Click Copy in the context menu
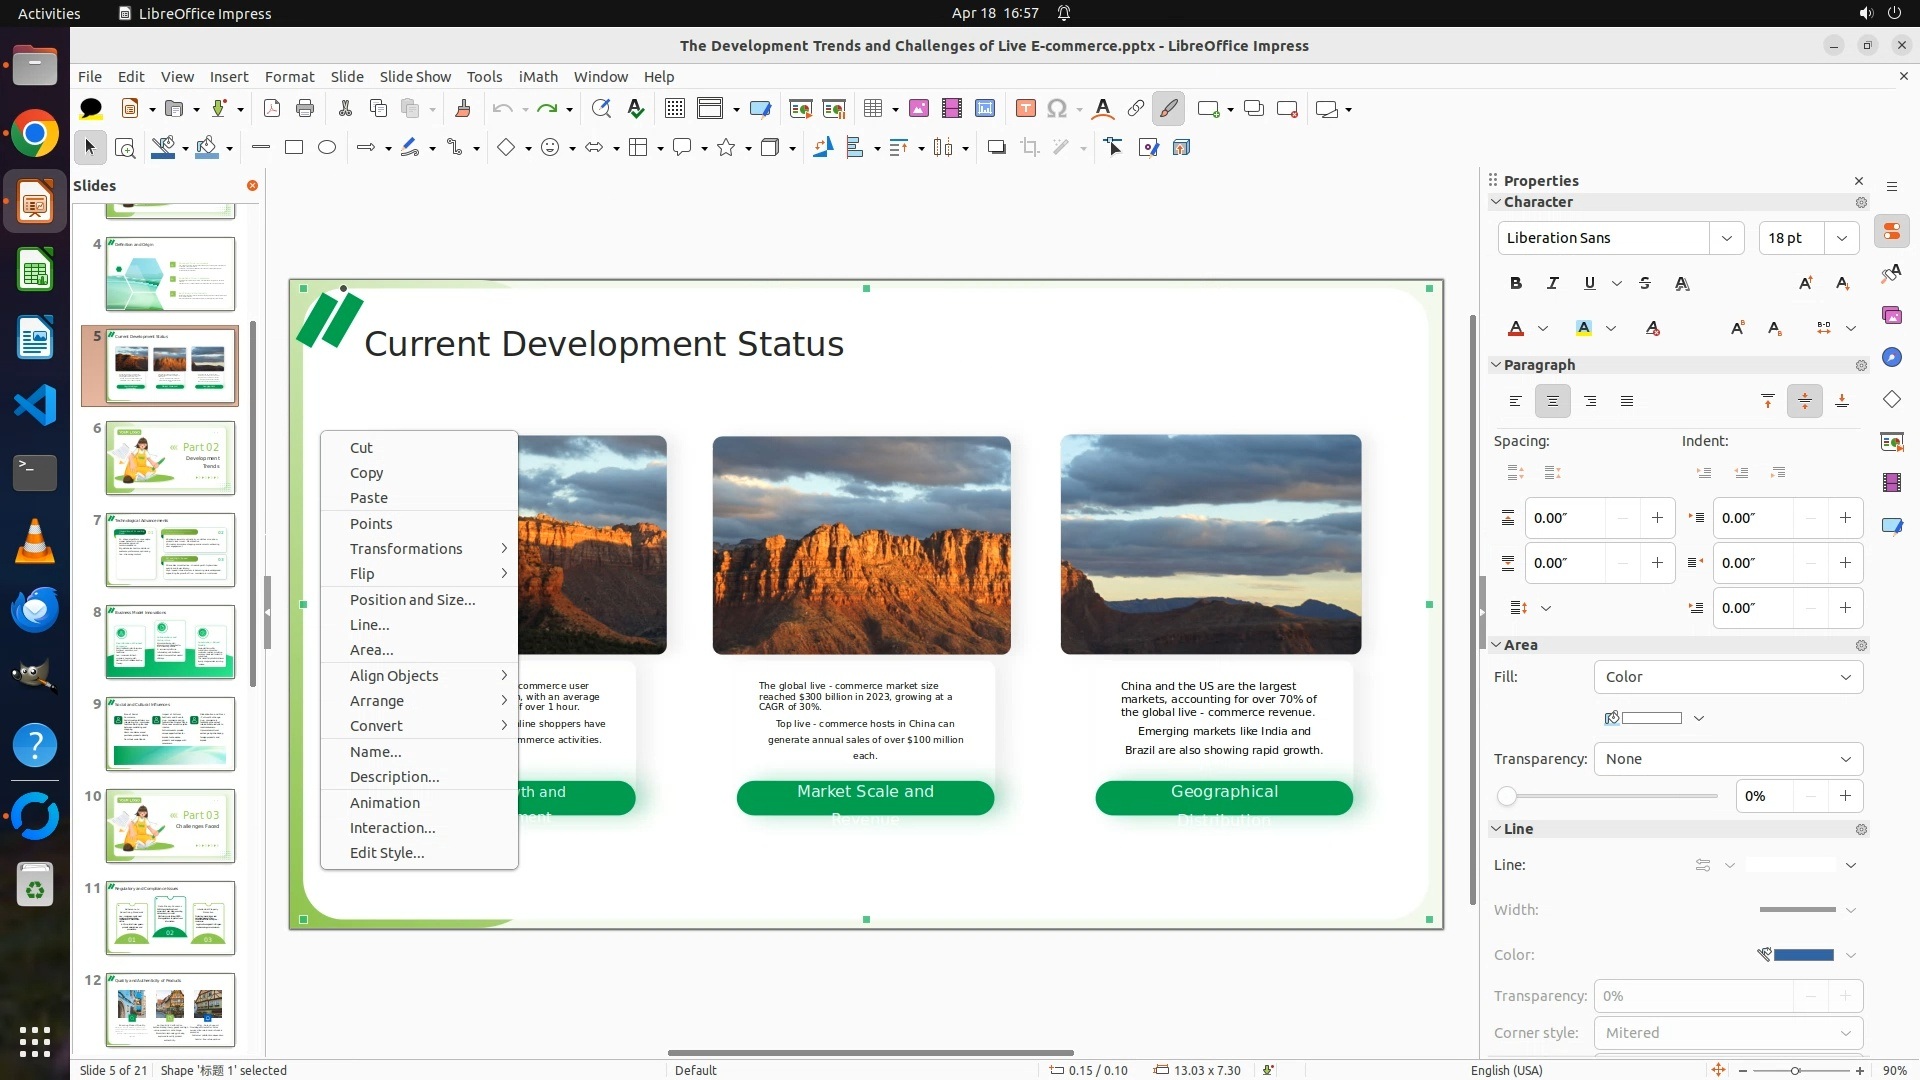Viewport: 1920px width, 1080px height. pos(366,473)
